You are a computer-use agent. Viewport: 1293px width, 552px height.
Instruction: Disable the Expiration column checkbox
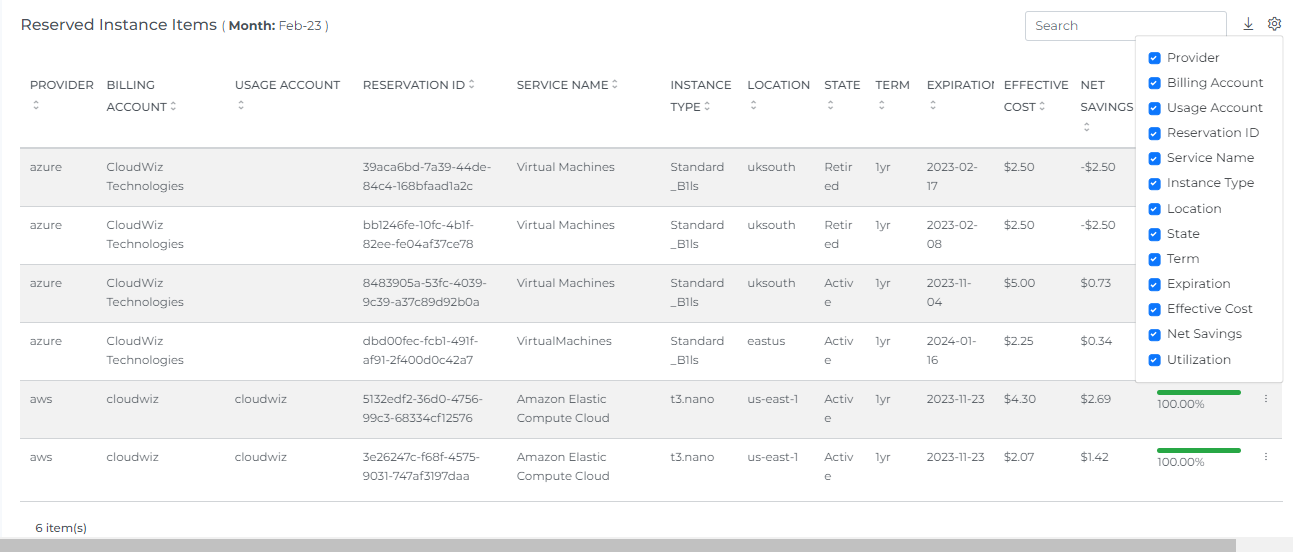(1154, 284)
